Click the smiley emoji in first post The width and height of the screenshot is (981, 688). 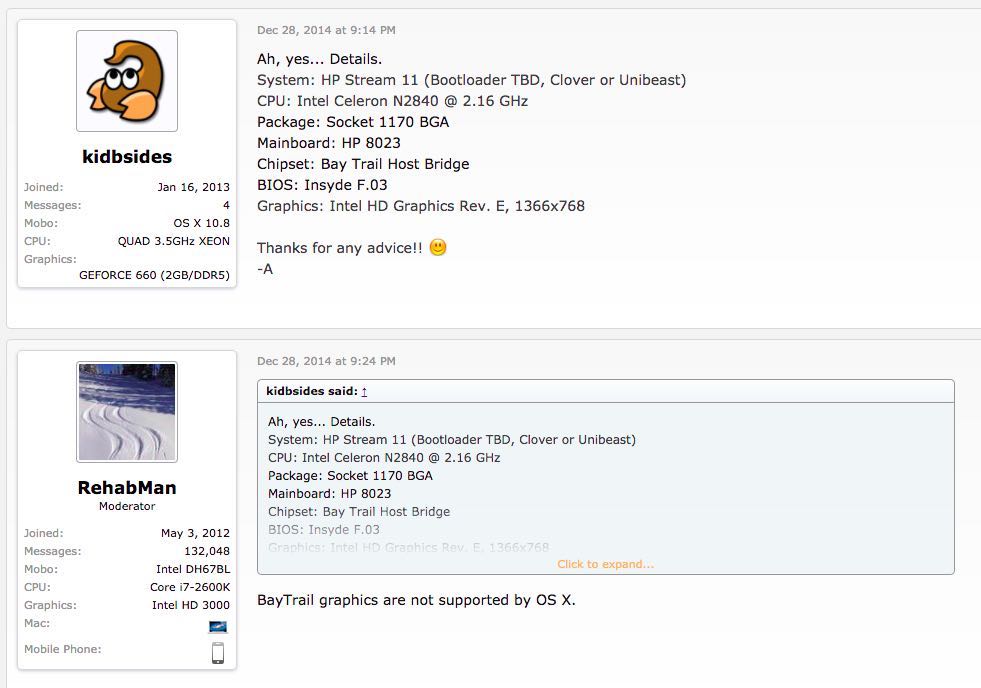pos(438,248)
